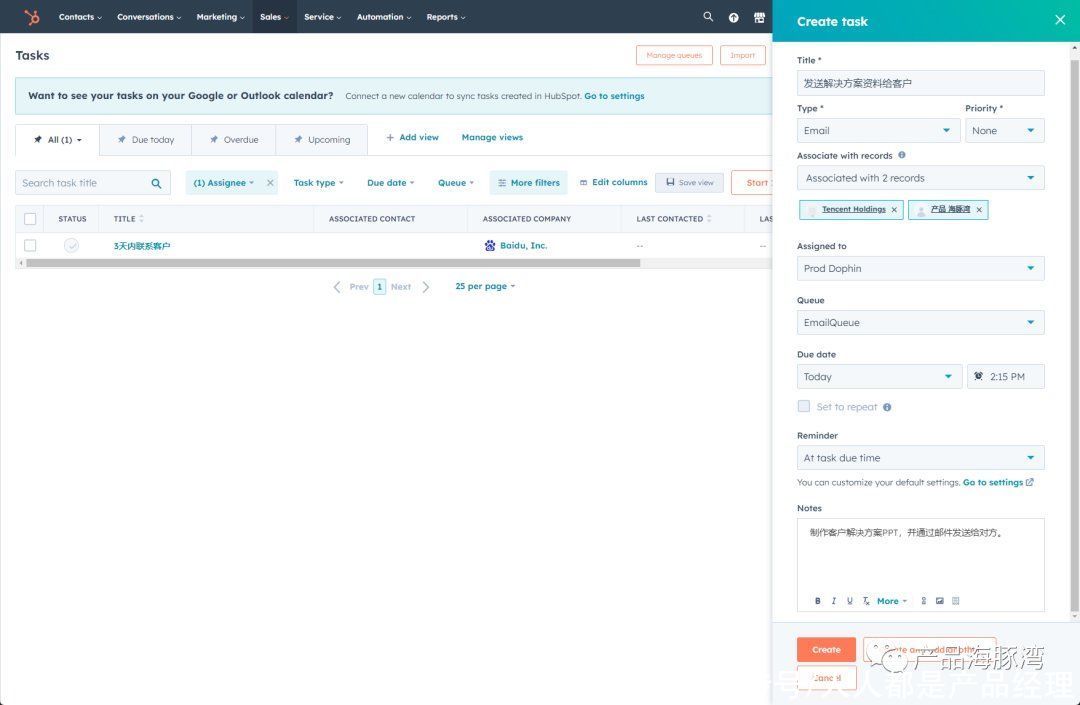Open the 25 per page dropdown
1080x705 pixels.
[x=485, y=286]
